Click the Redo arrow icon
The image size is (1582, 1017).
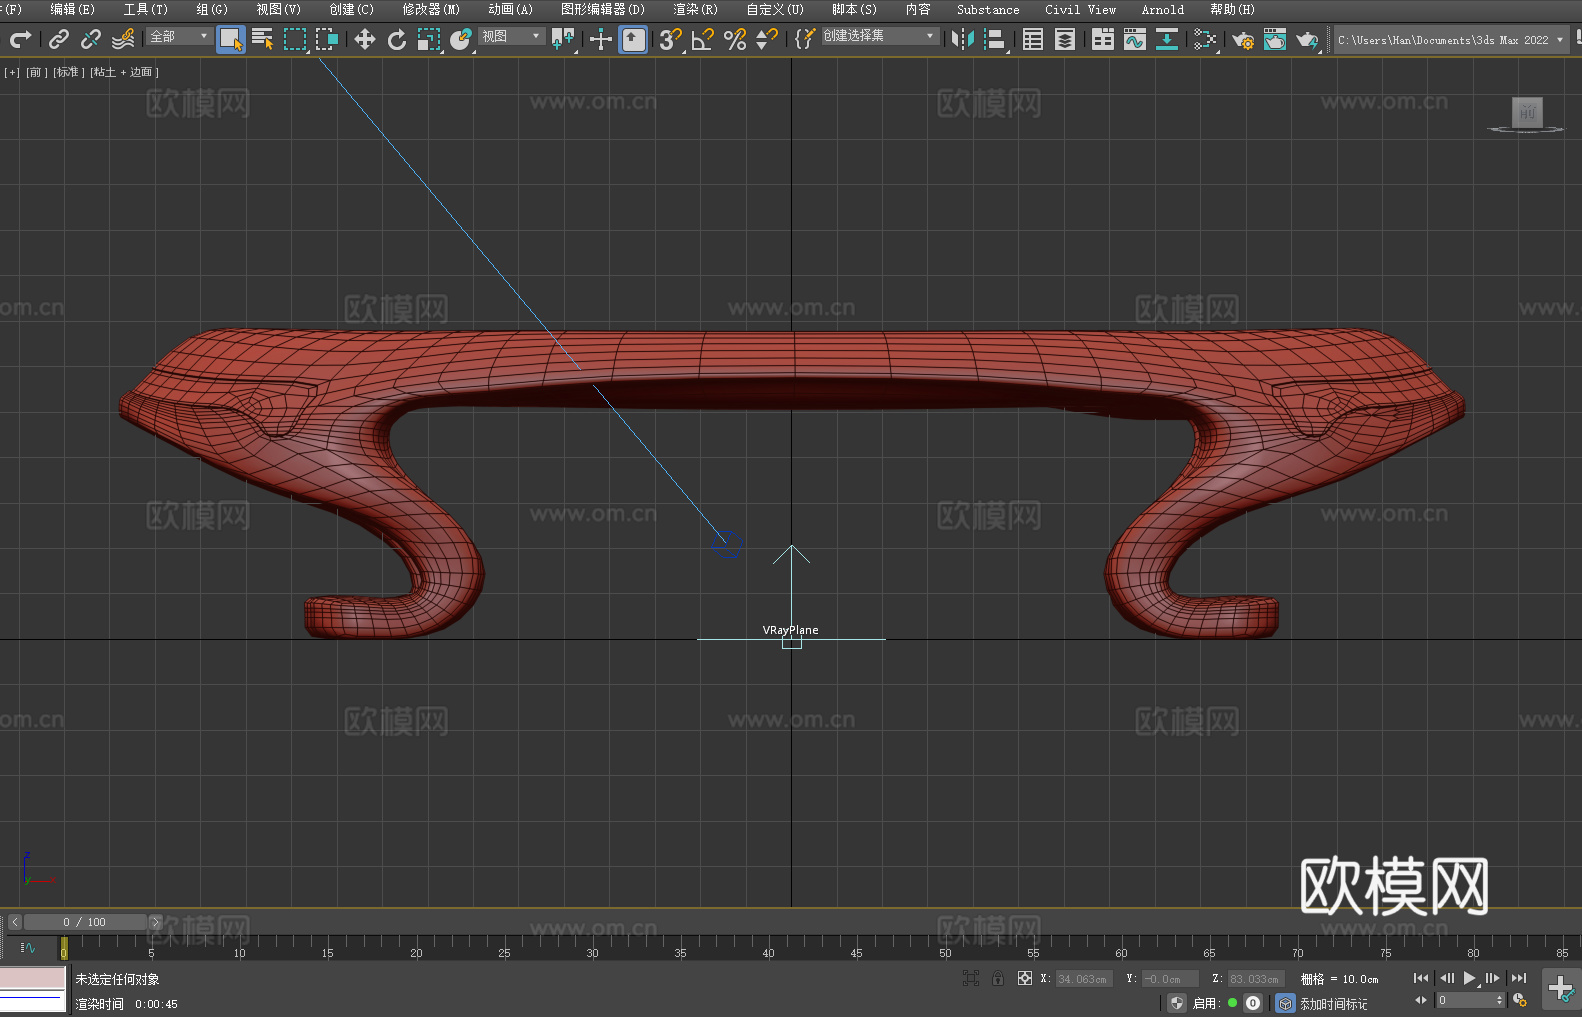coord(20,39)
